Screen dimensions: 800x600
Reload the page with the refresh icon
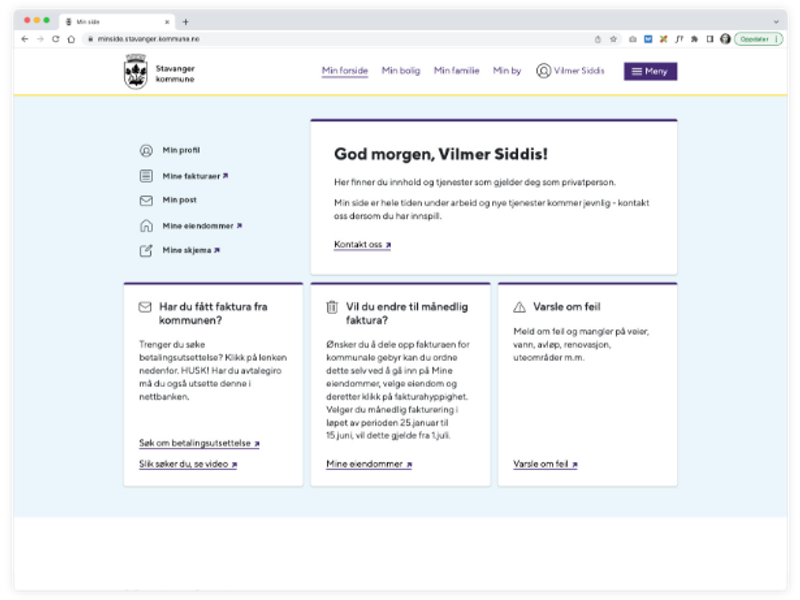click(56, 39)
